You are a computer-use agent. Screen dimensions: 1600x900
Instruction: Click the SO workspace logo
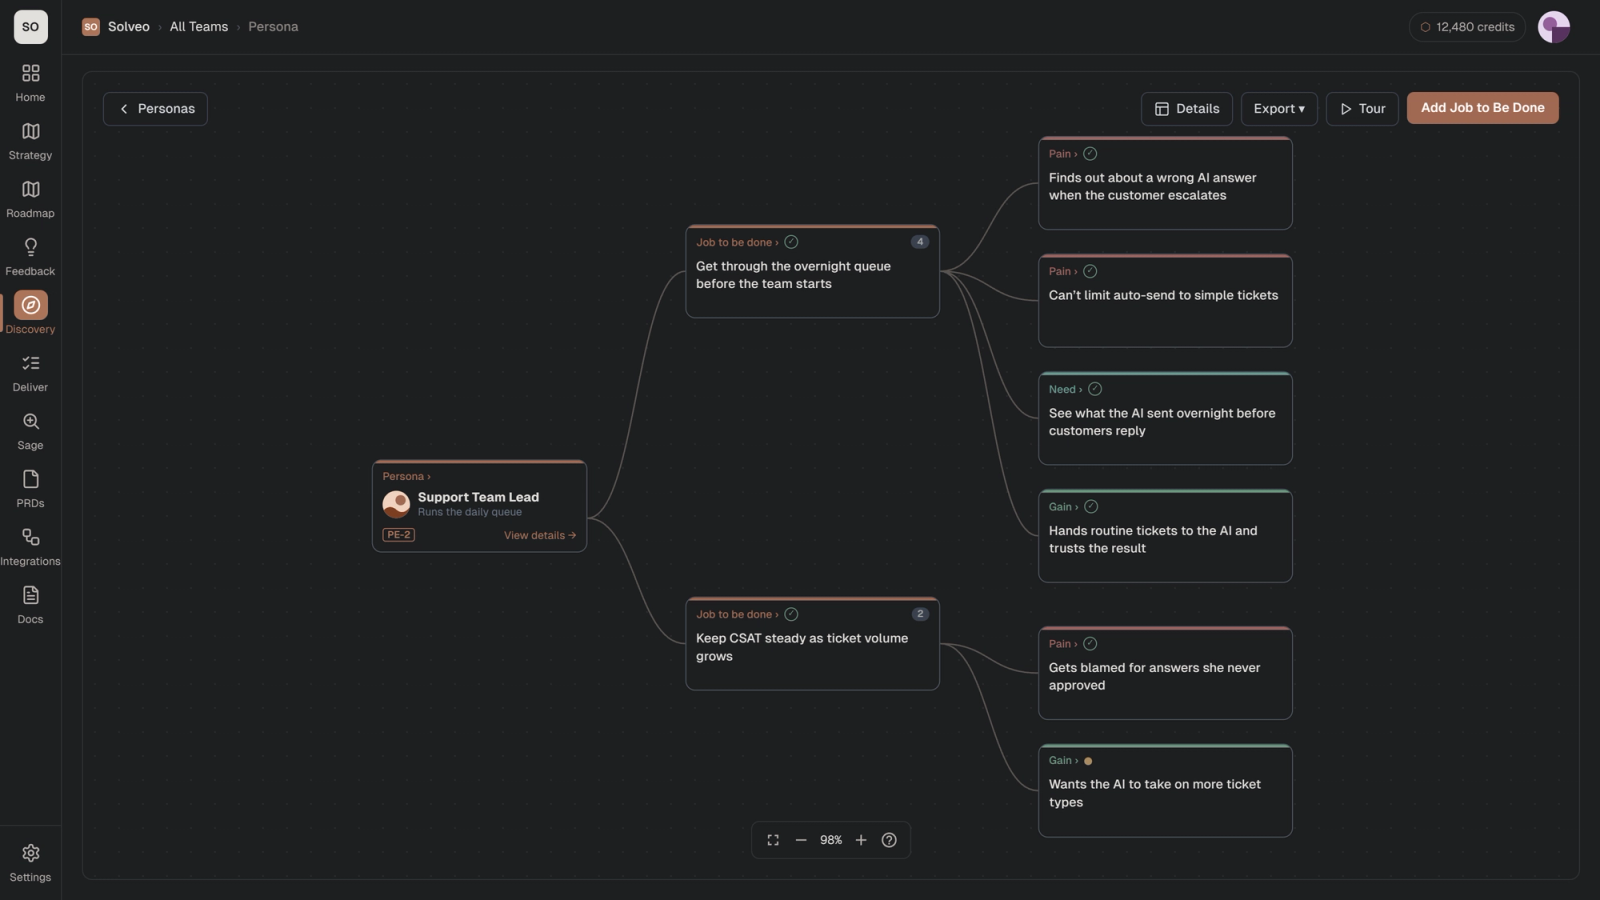tap(31, 27)
